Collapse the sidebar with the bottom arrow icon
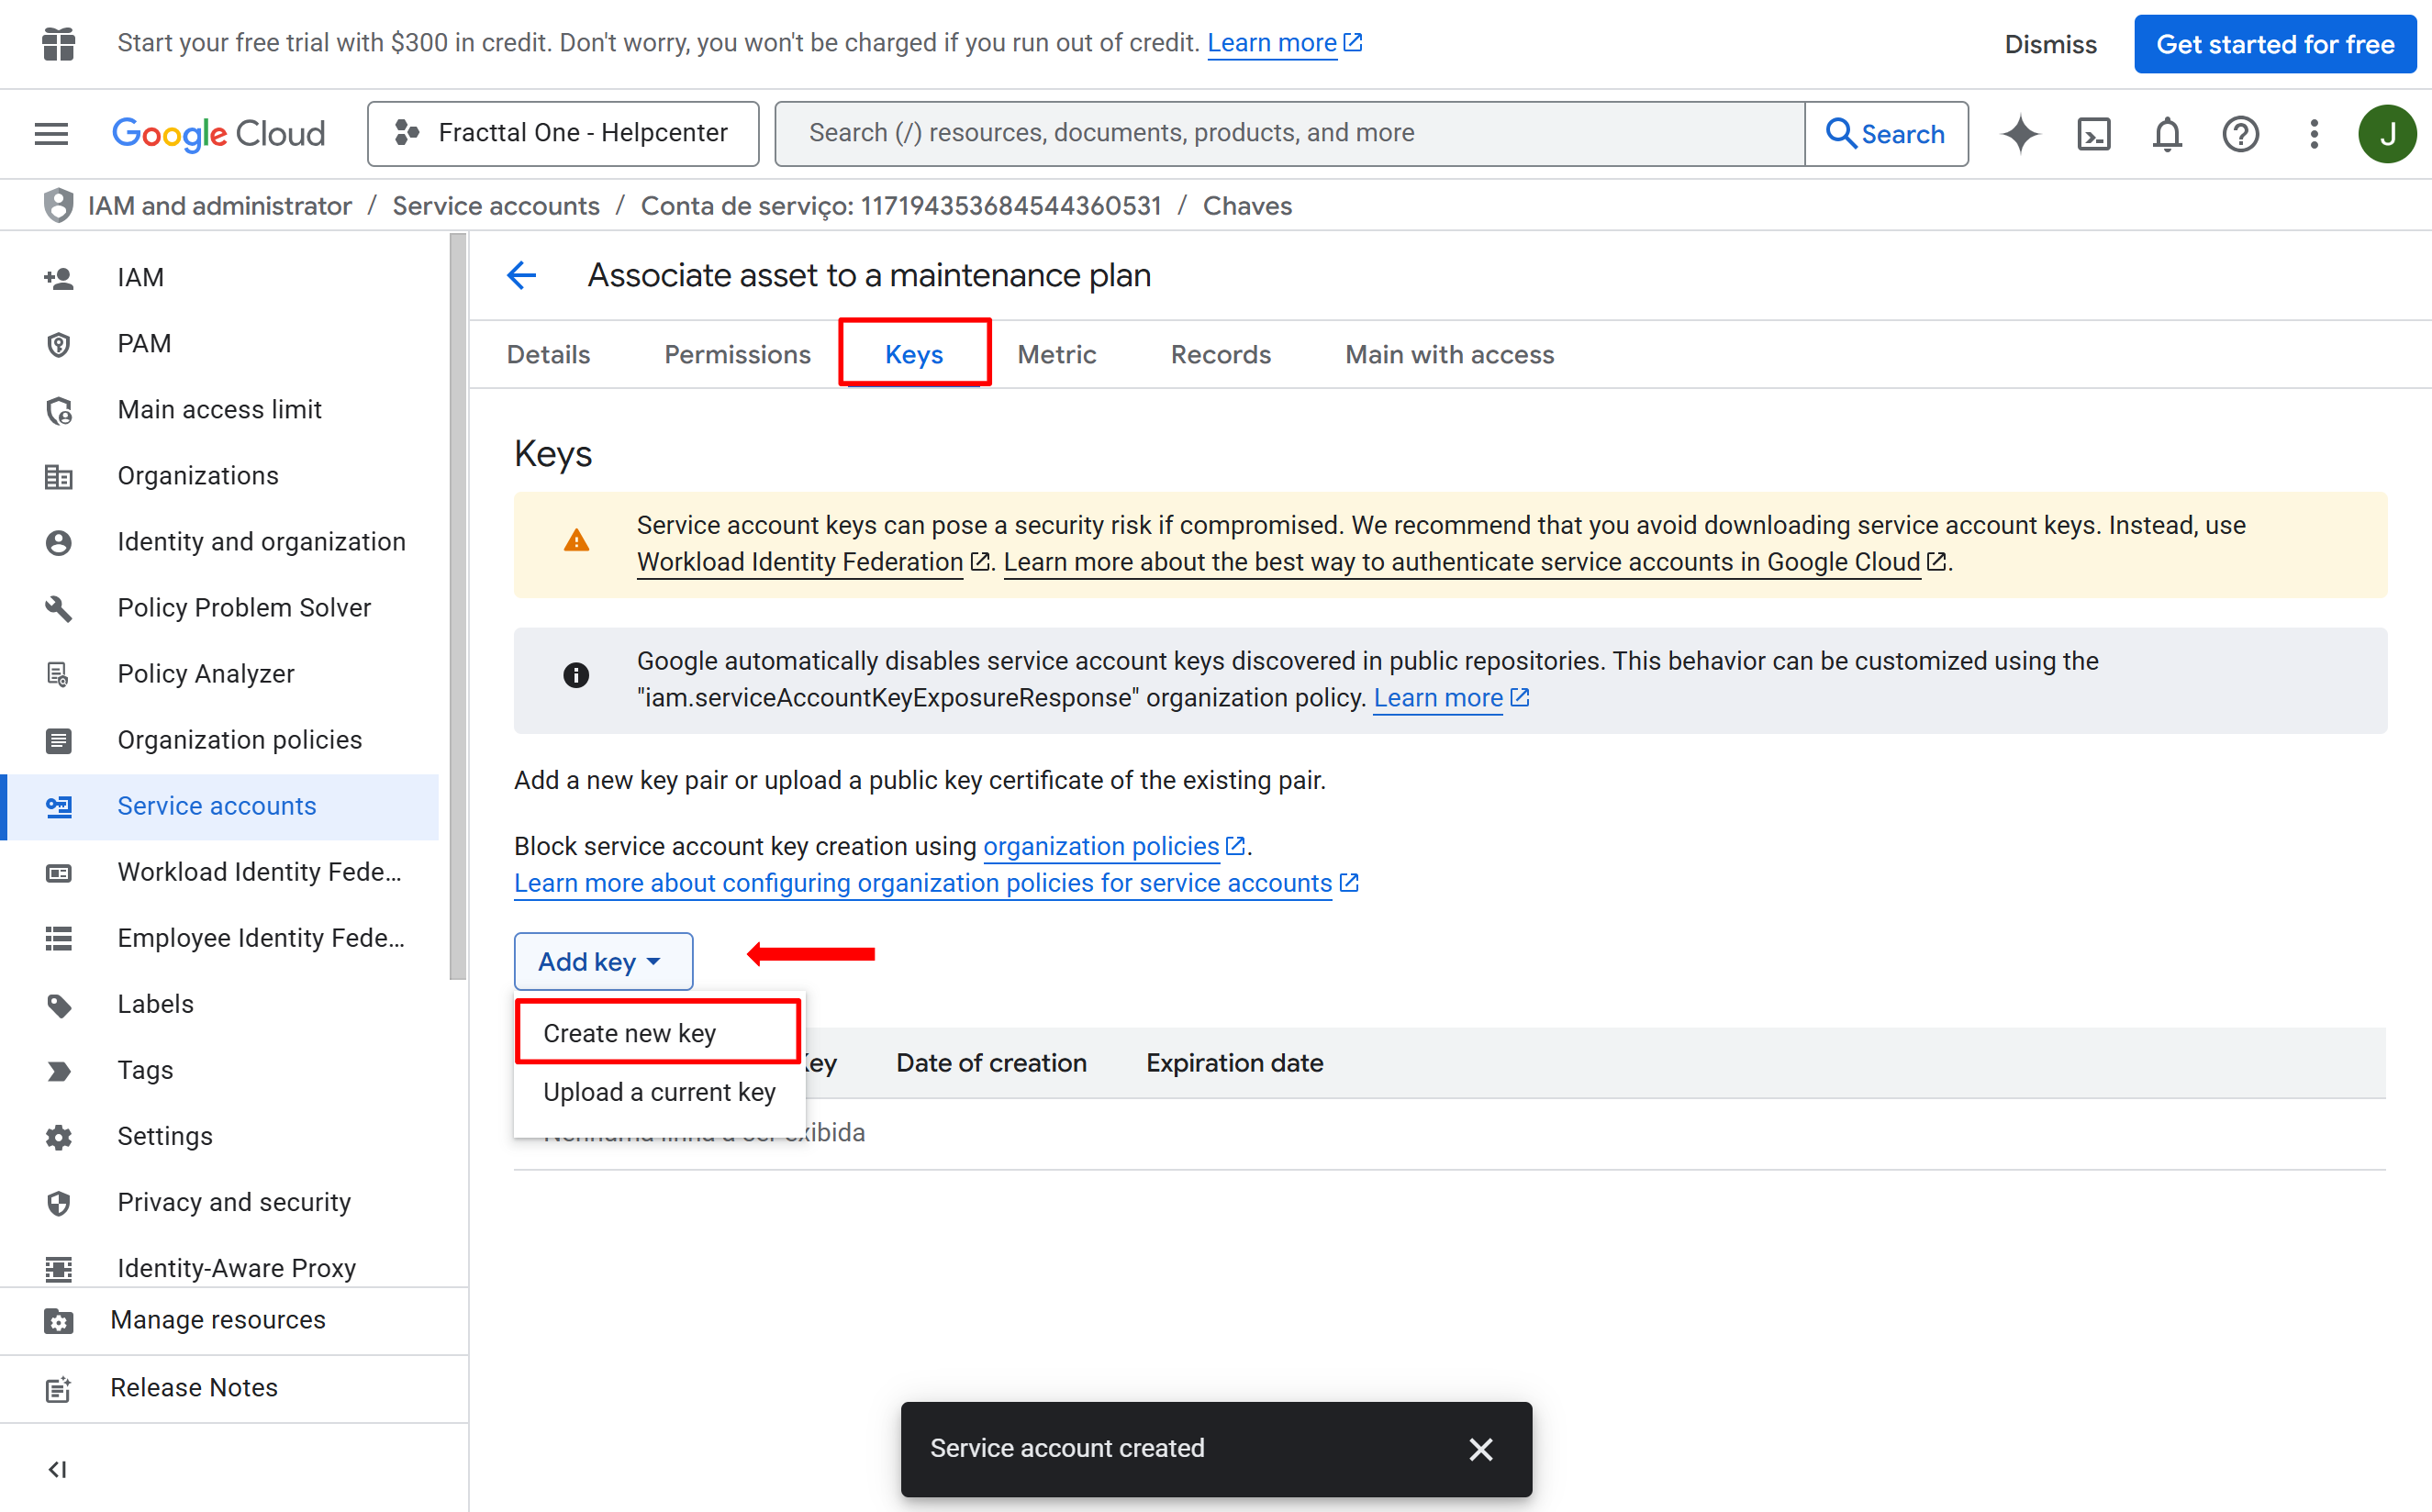Viewport: 2432px width, 1512px height. point(57,1468)
